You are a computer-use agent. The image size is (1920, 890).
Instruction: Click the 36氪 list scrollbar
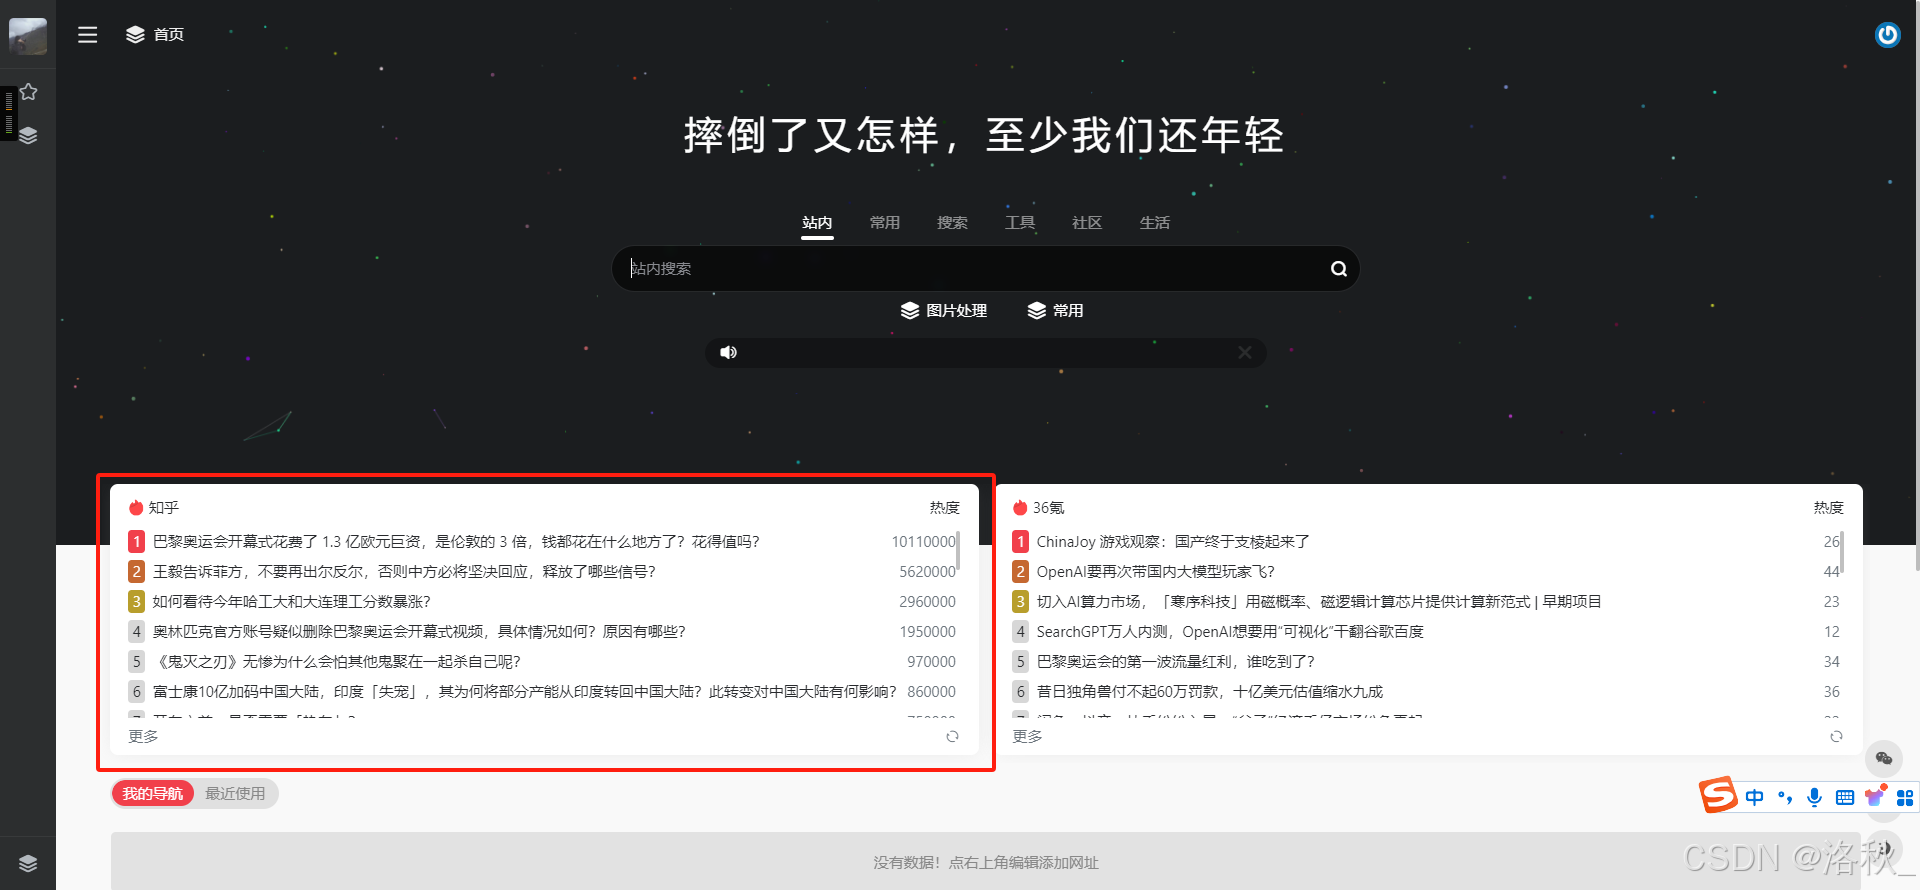(1842, 551)
